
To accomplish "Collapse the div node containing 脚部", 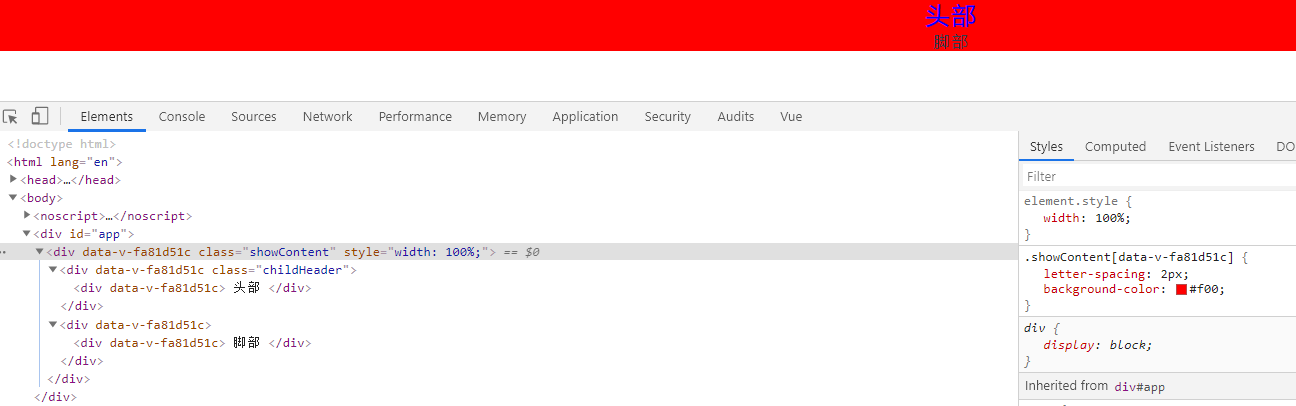I will pyautogui.click(x=53, y=325).
